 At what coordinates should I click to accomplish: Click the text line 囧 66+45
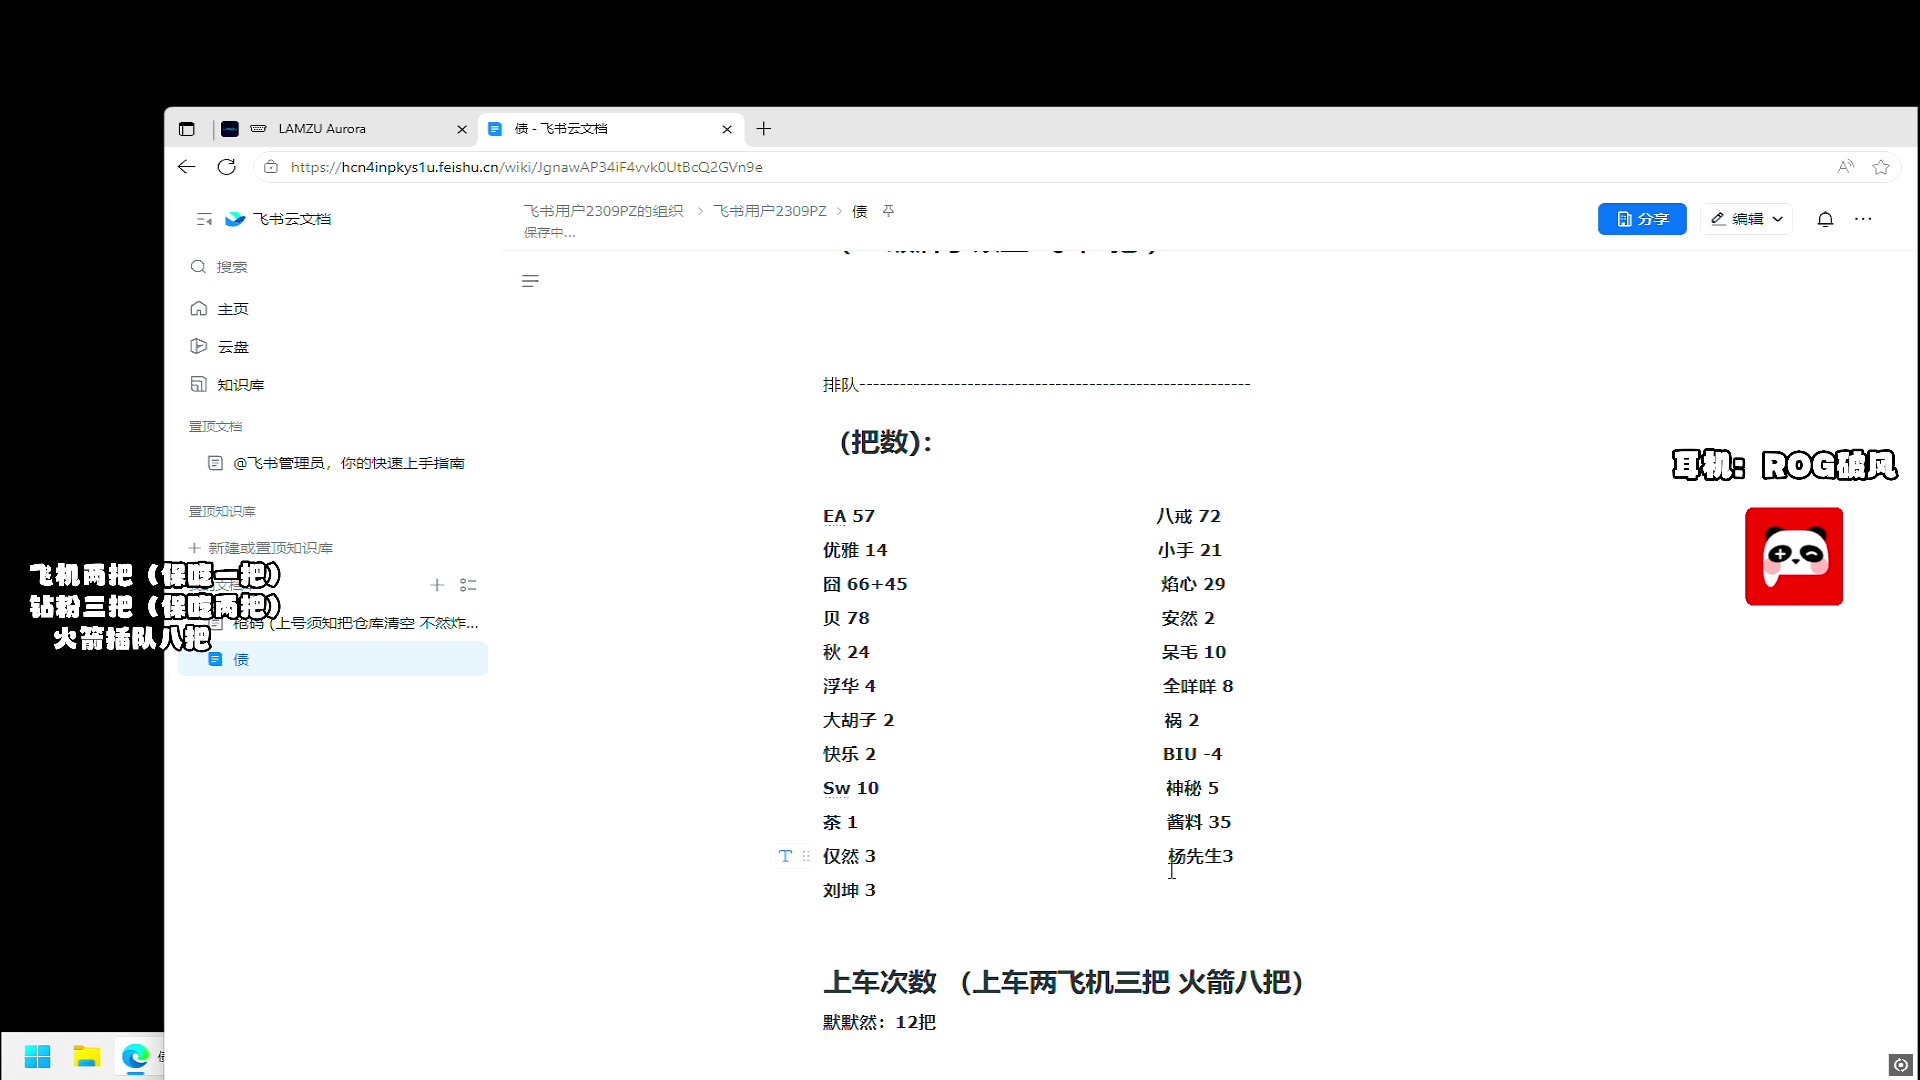[x=865, y=584]
